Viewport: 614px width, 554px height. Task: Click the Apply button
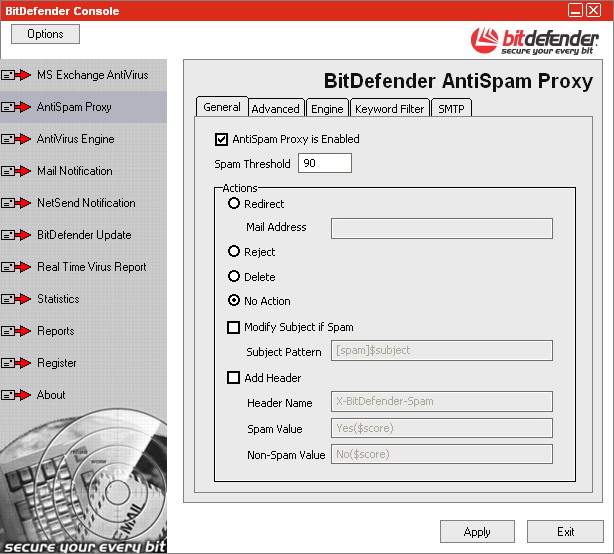coord(477,532)
